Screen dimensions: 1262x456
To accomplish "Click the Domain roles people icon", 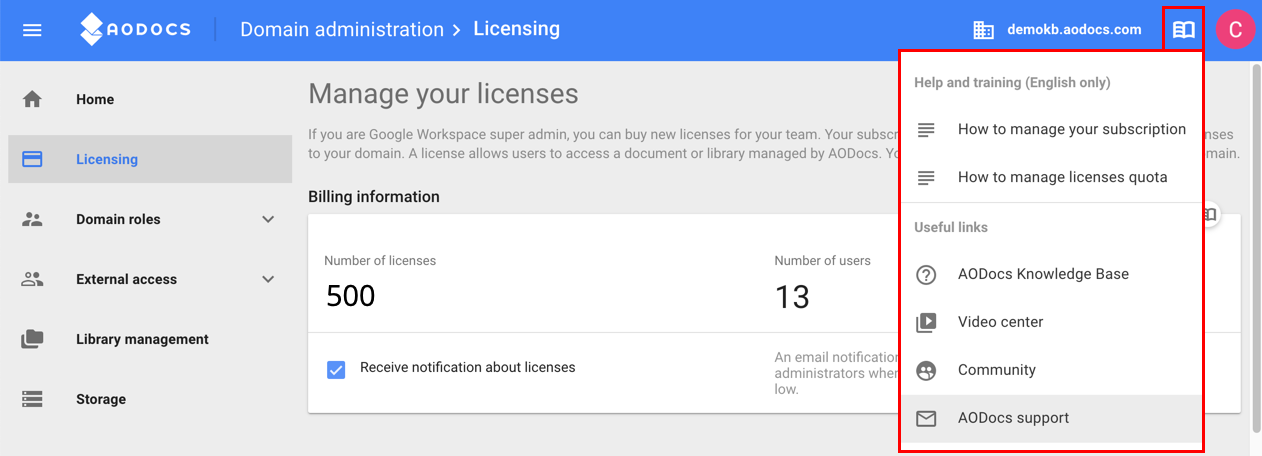I will (32, 219).
